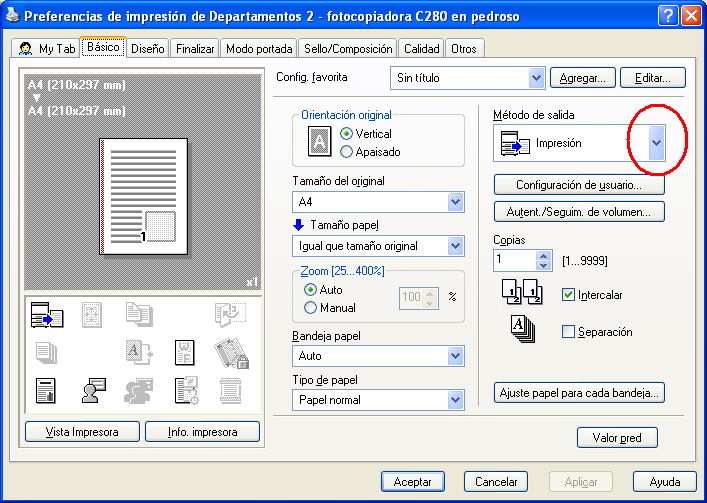Image resolution: width=707 pixels, height=503 pixels.
Task: Click zoom percent down arrow
Action: [x=430, y=303]
